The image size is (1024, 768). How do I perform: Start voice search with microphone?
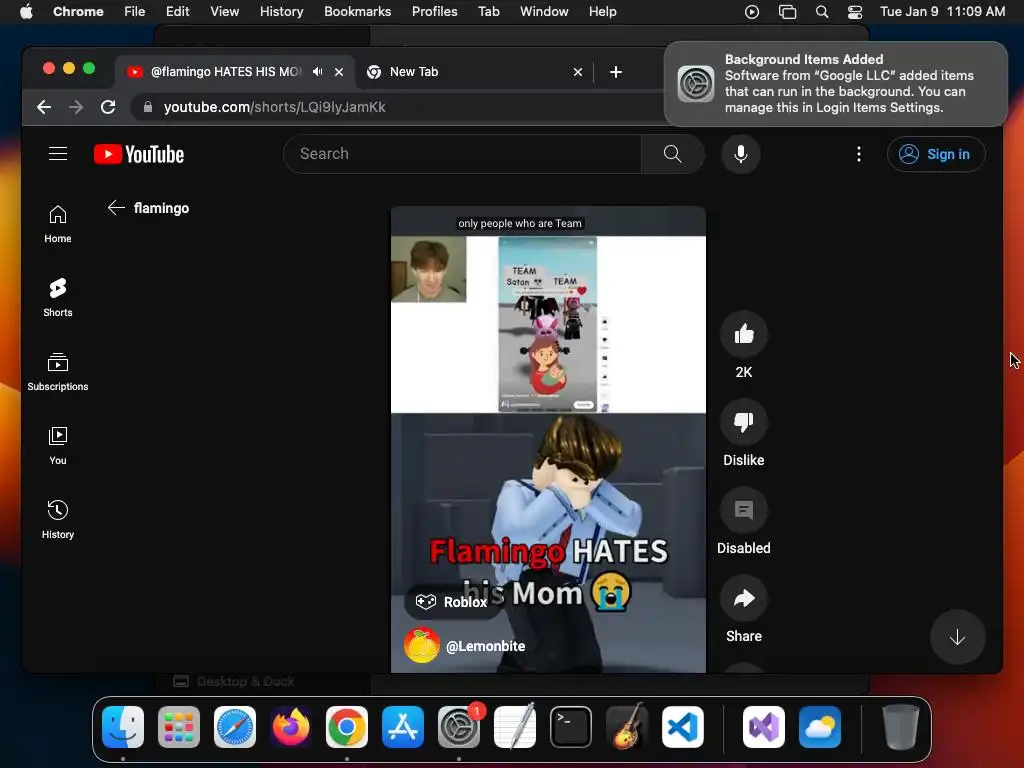tap(741, 154)
